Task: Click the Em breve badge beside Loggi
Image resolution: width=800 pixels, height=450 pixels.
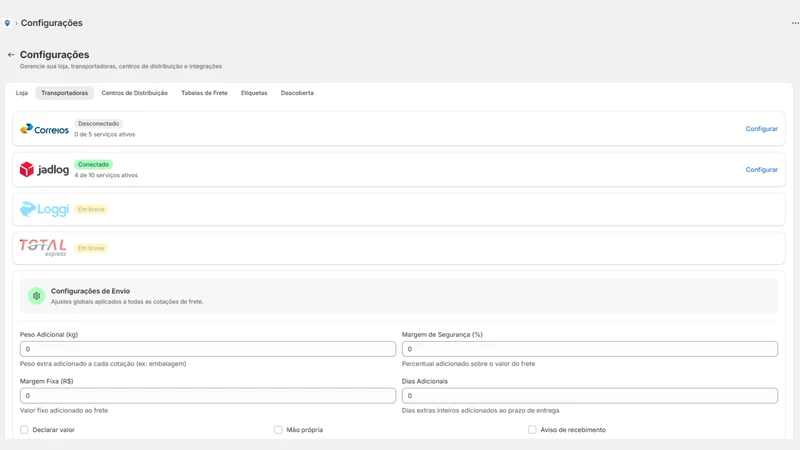Action: coord(91,209)
